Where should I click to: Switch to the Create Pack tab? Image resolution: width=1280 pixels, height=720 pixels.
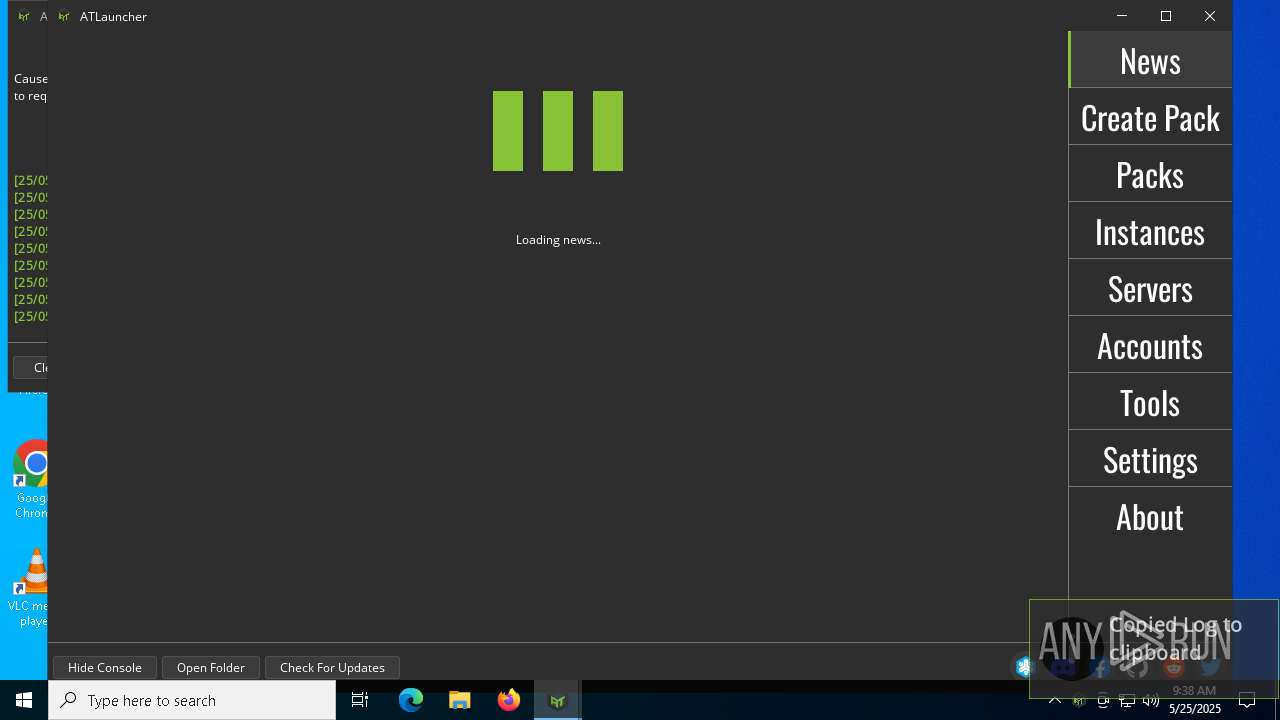[1150, 117]
